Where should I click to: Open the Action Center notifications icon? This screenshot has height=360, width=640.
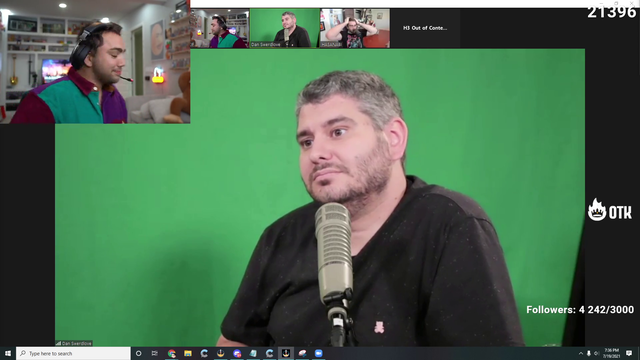(x=629, y=353)
